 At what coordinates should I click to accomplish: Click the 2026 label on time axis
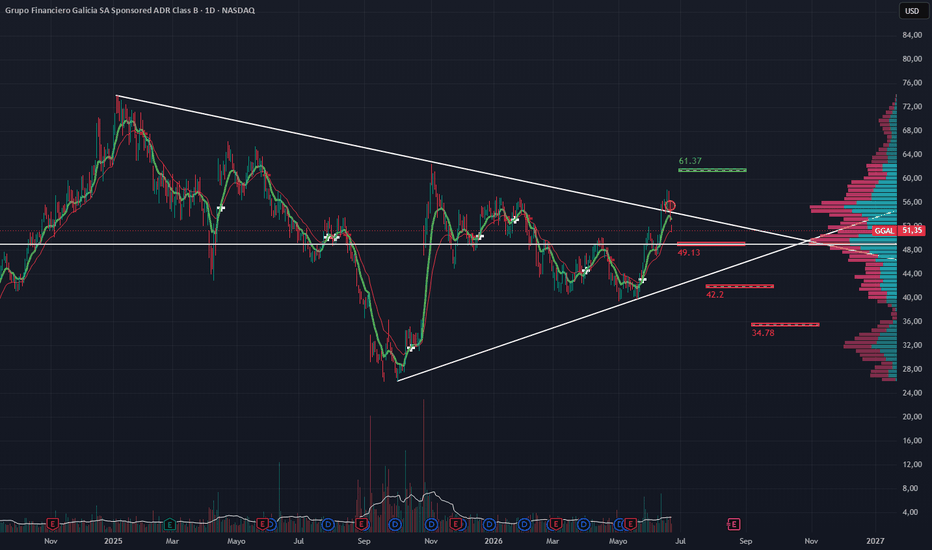pyautogui.click(x=493, y=541)
